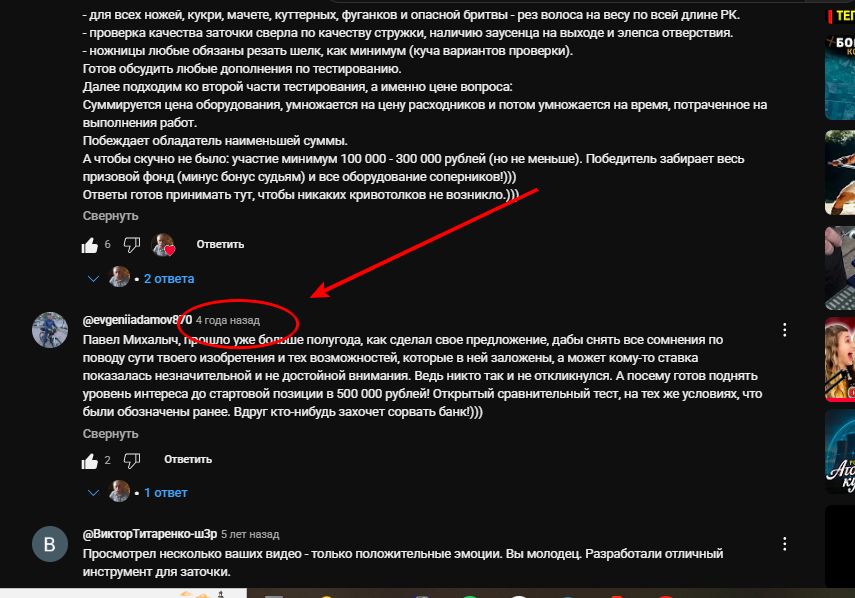Screen dimensions: 855x598
Task: Like evgeniiadamov870's comment
Action: pos(90,461)
